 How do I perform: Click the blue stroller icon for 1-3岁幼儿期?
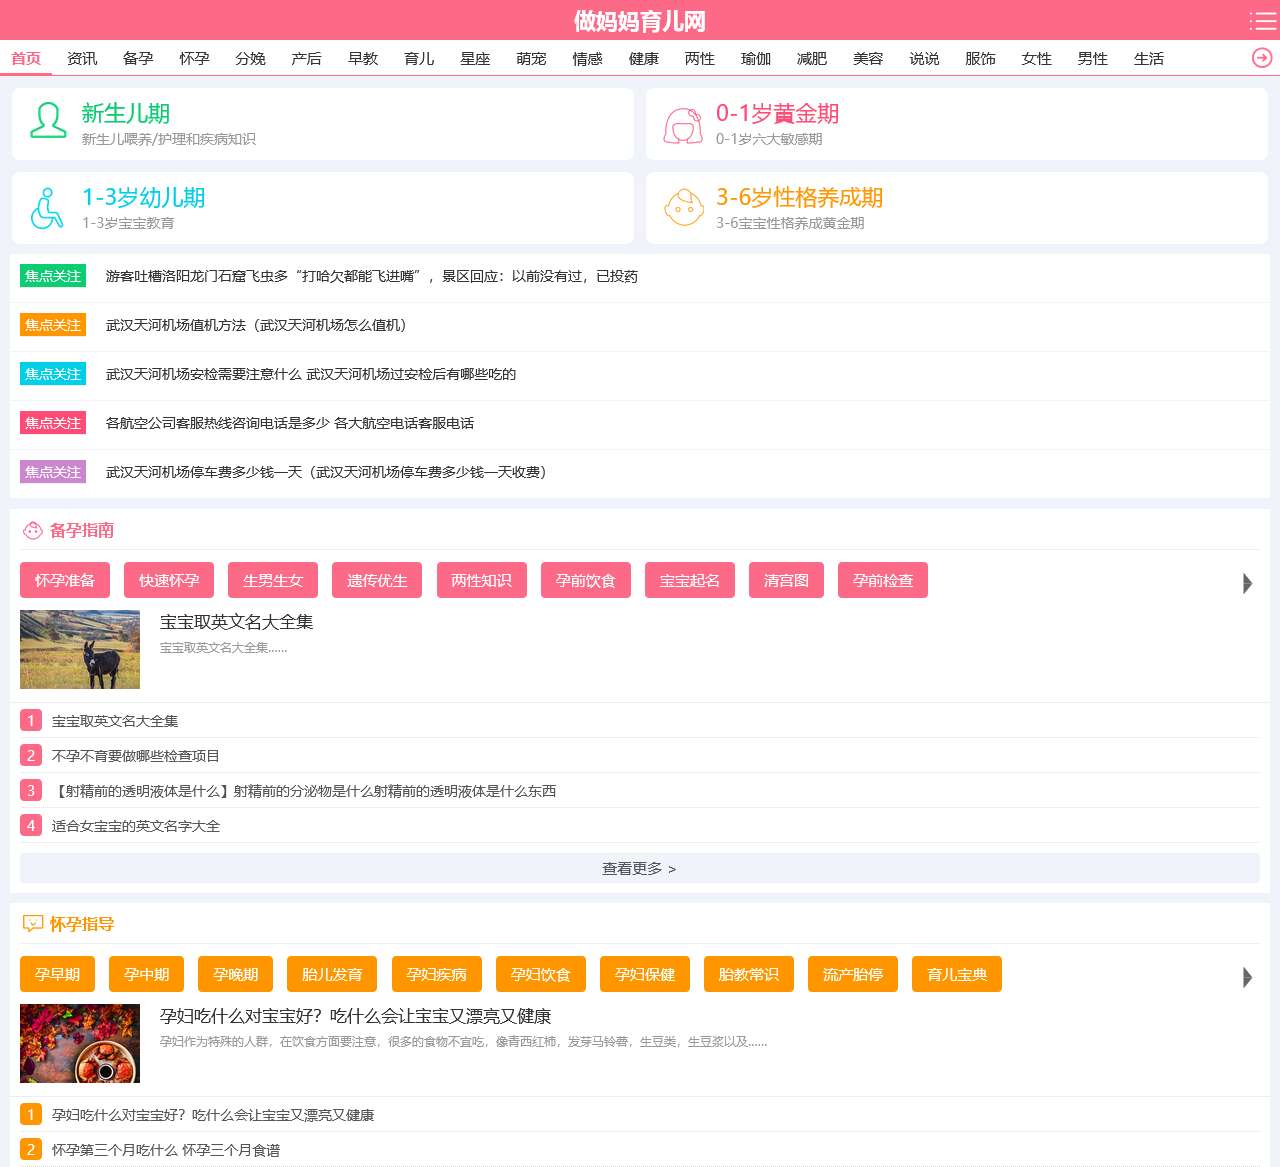tap(46, 208)
